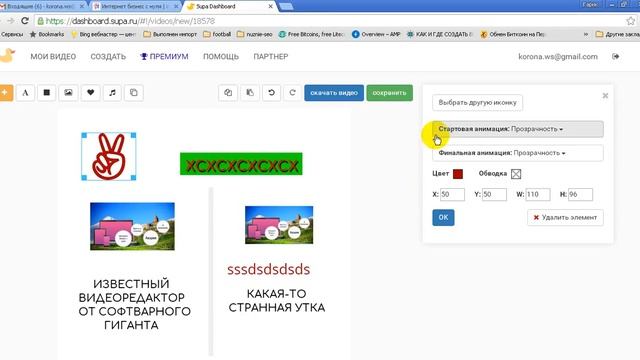The width and height of the screenshot is (640, 360).
Task: Click the slides copy icon in left toolbar
Action: point(133,93)
